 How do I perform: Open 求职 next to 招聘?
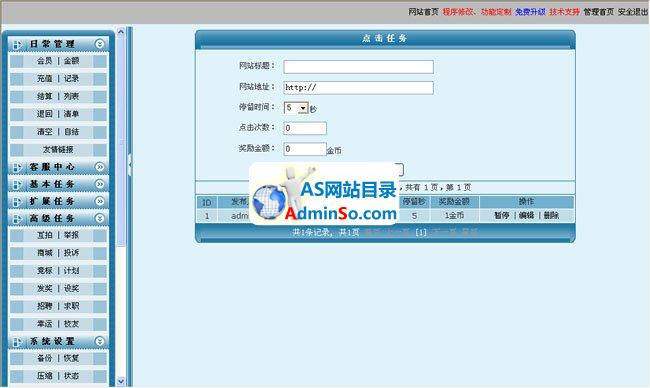pyautogui.click(x=71, y=306)
